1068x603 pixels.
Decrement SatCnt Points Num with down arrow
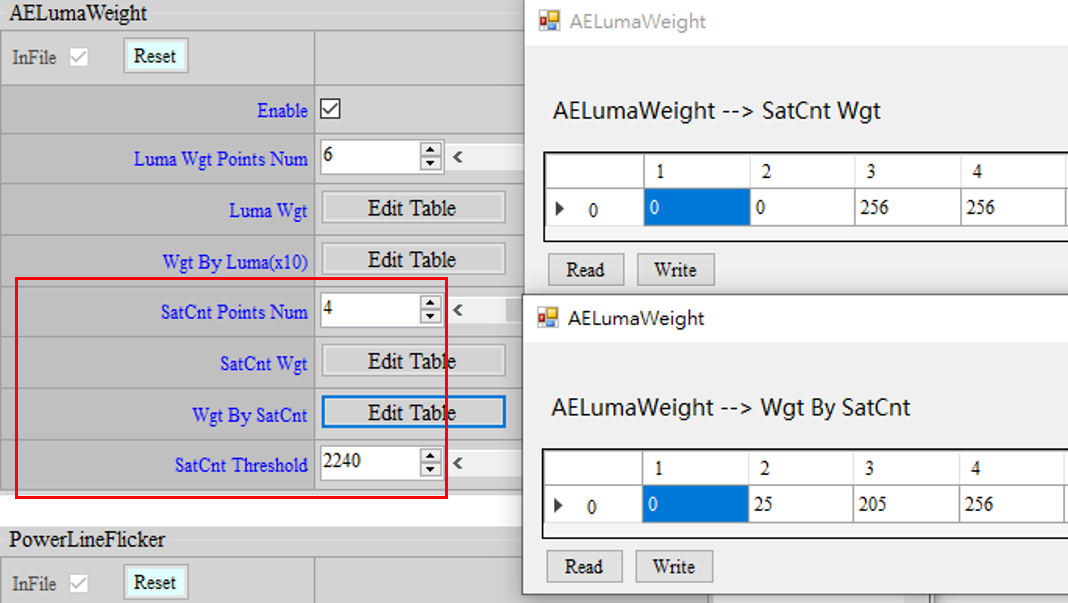[431, 315]
